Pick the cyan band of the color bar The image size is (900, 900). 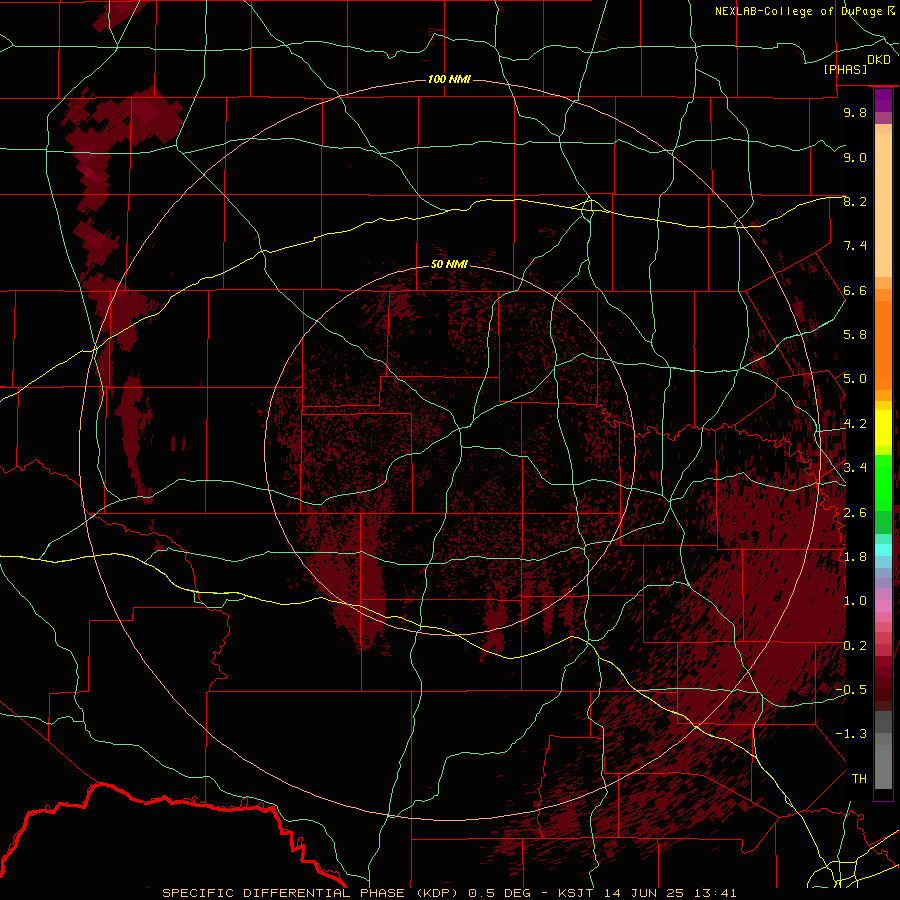(x=883, y=550)
